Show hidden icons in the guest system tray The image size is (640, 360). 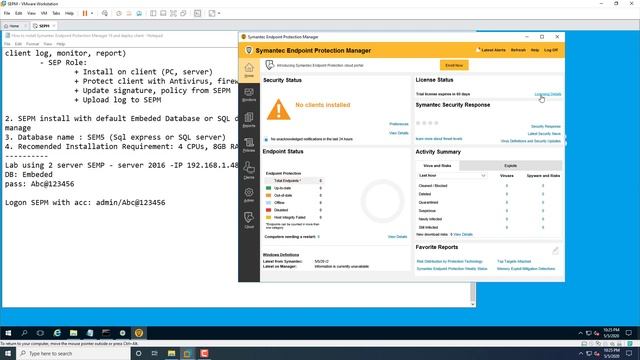pyautogui.click(x=580, y=333)
